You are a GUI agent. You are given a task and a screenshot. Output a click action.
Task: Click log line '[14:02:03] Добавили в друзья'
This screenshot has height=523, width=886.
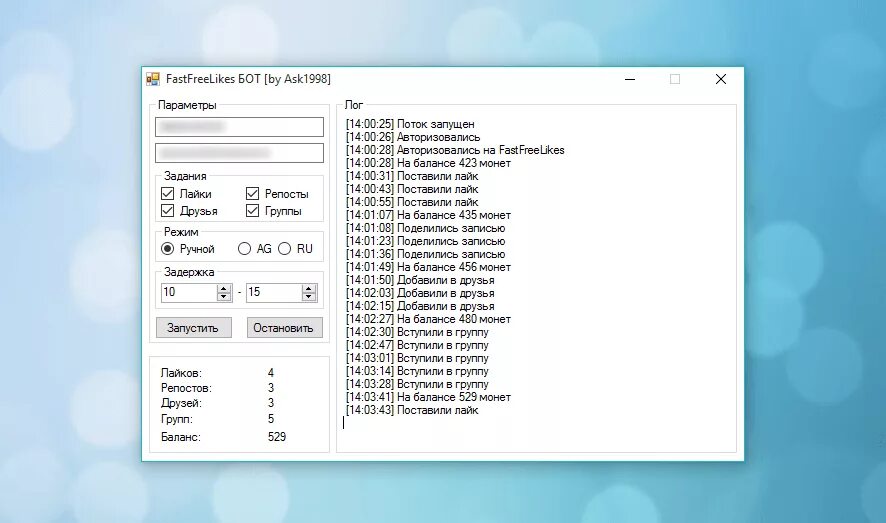pyautogui.click(x=420, y=293)
